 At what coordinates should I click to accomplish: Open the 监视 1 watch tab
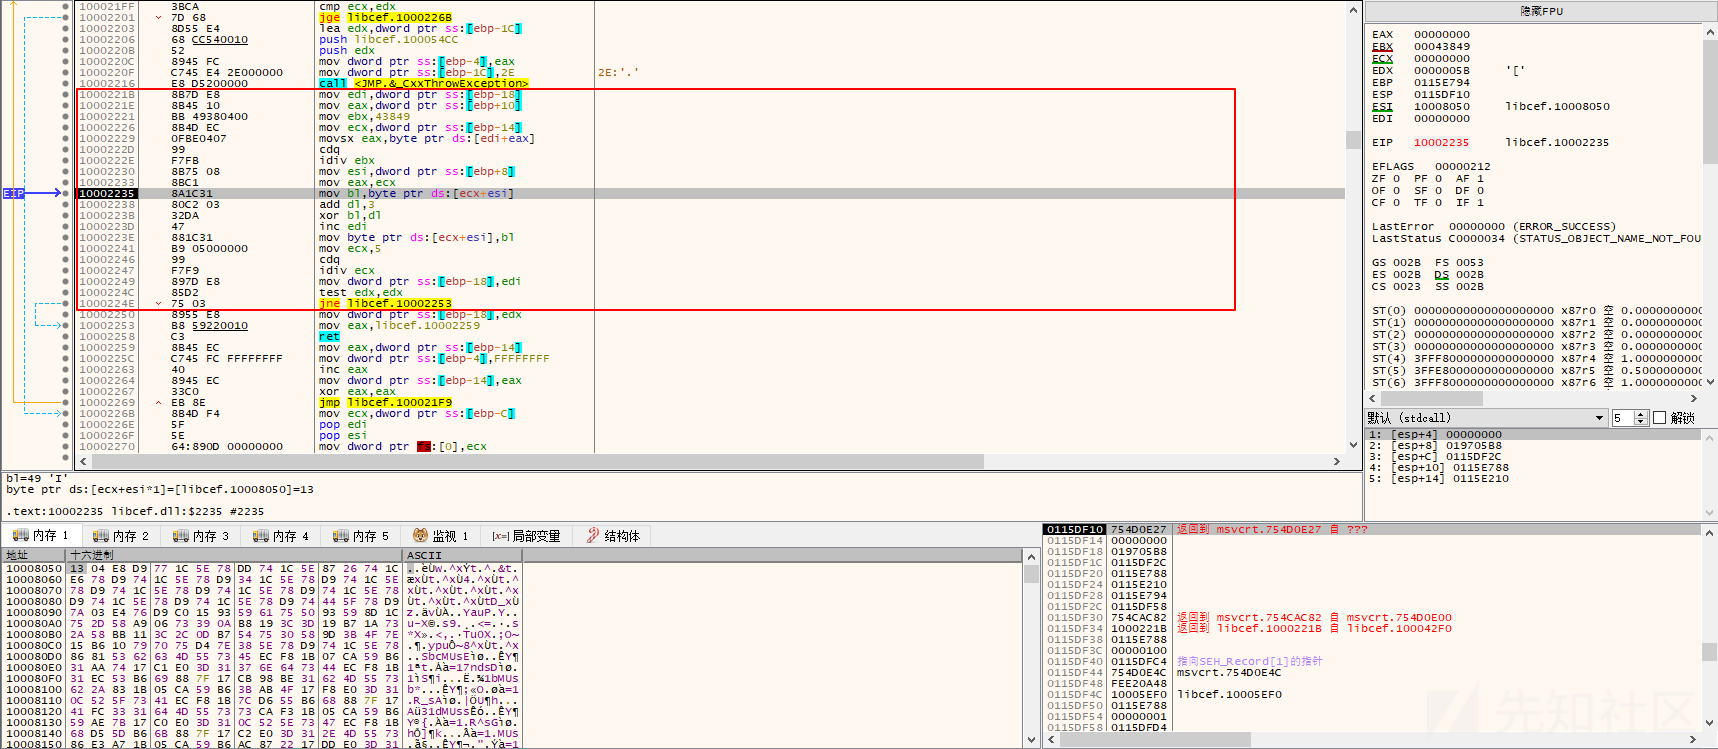[440, 536]
